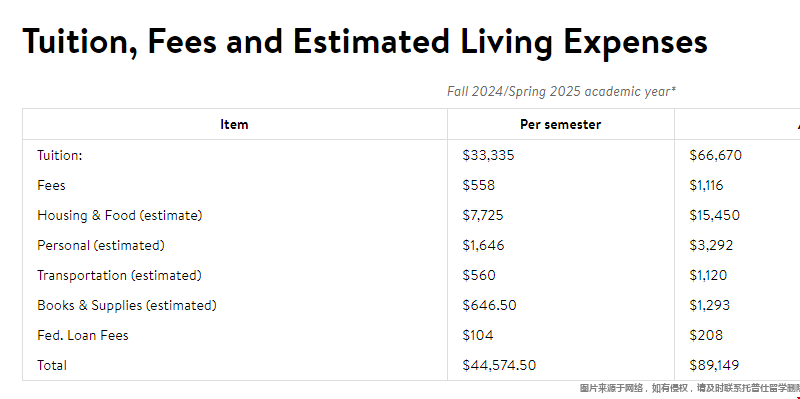This screenshot has width=800, height=399.
Task: Click the Per semester column header
Action: tap(560, 124)
